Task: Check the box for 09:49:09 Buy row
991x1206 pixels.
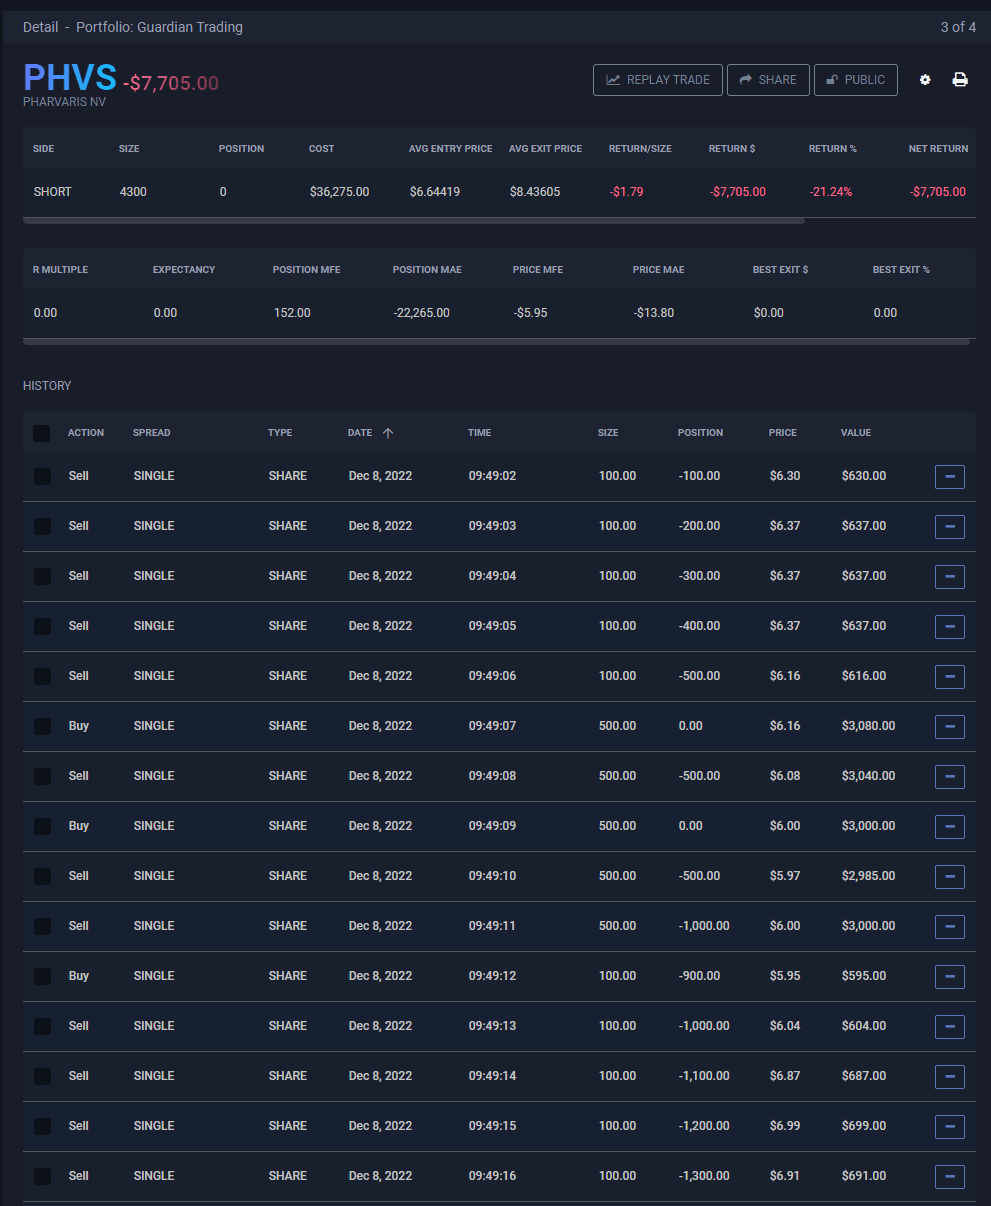Action: [x=42, y=826]
